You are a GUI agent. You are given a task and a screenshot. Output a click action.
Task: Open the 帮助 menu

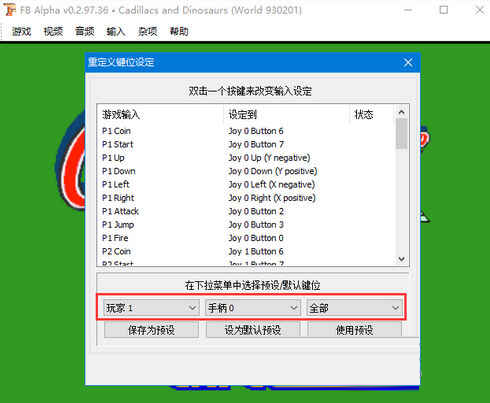point(179,31)
